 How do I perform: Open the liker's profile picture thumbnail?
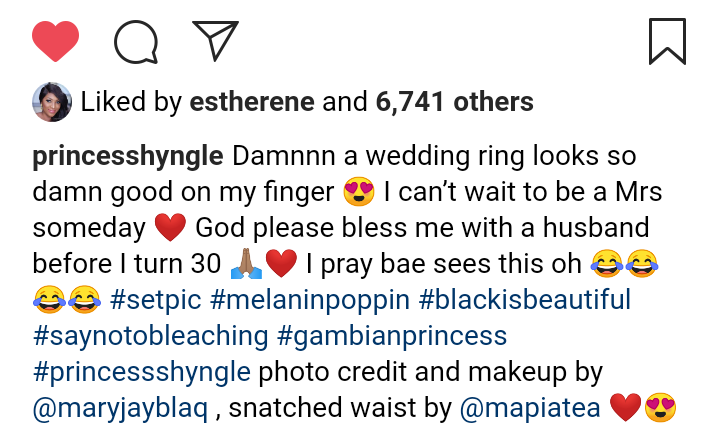51,101
